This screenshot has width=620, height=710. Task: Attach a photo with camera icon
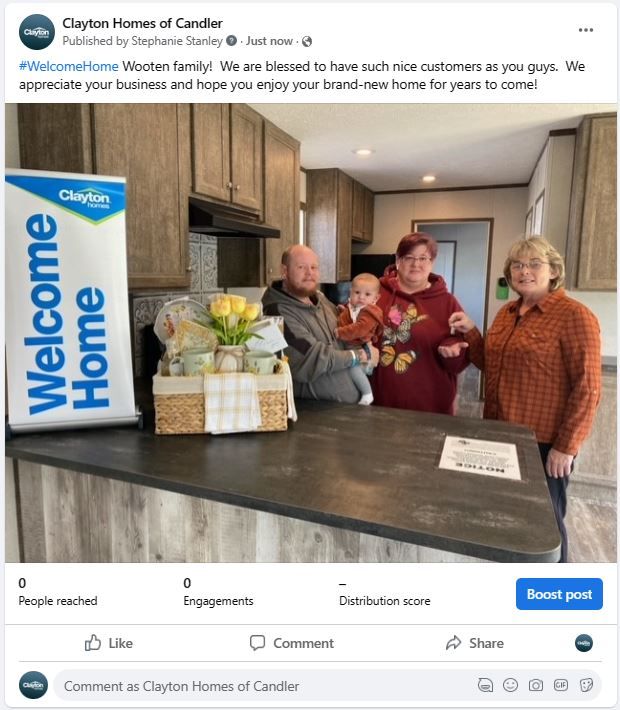click(x=536, y=685)
